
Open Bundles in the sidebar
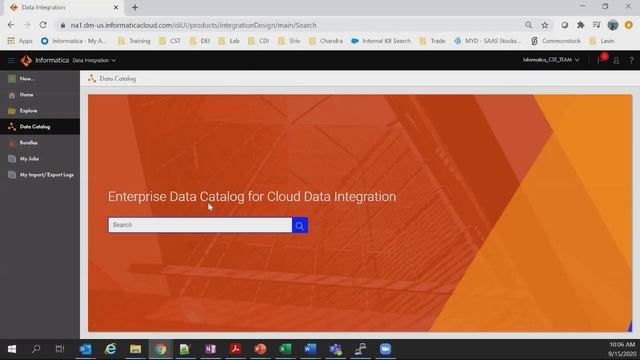40,142
